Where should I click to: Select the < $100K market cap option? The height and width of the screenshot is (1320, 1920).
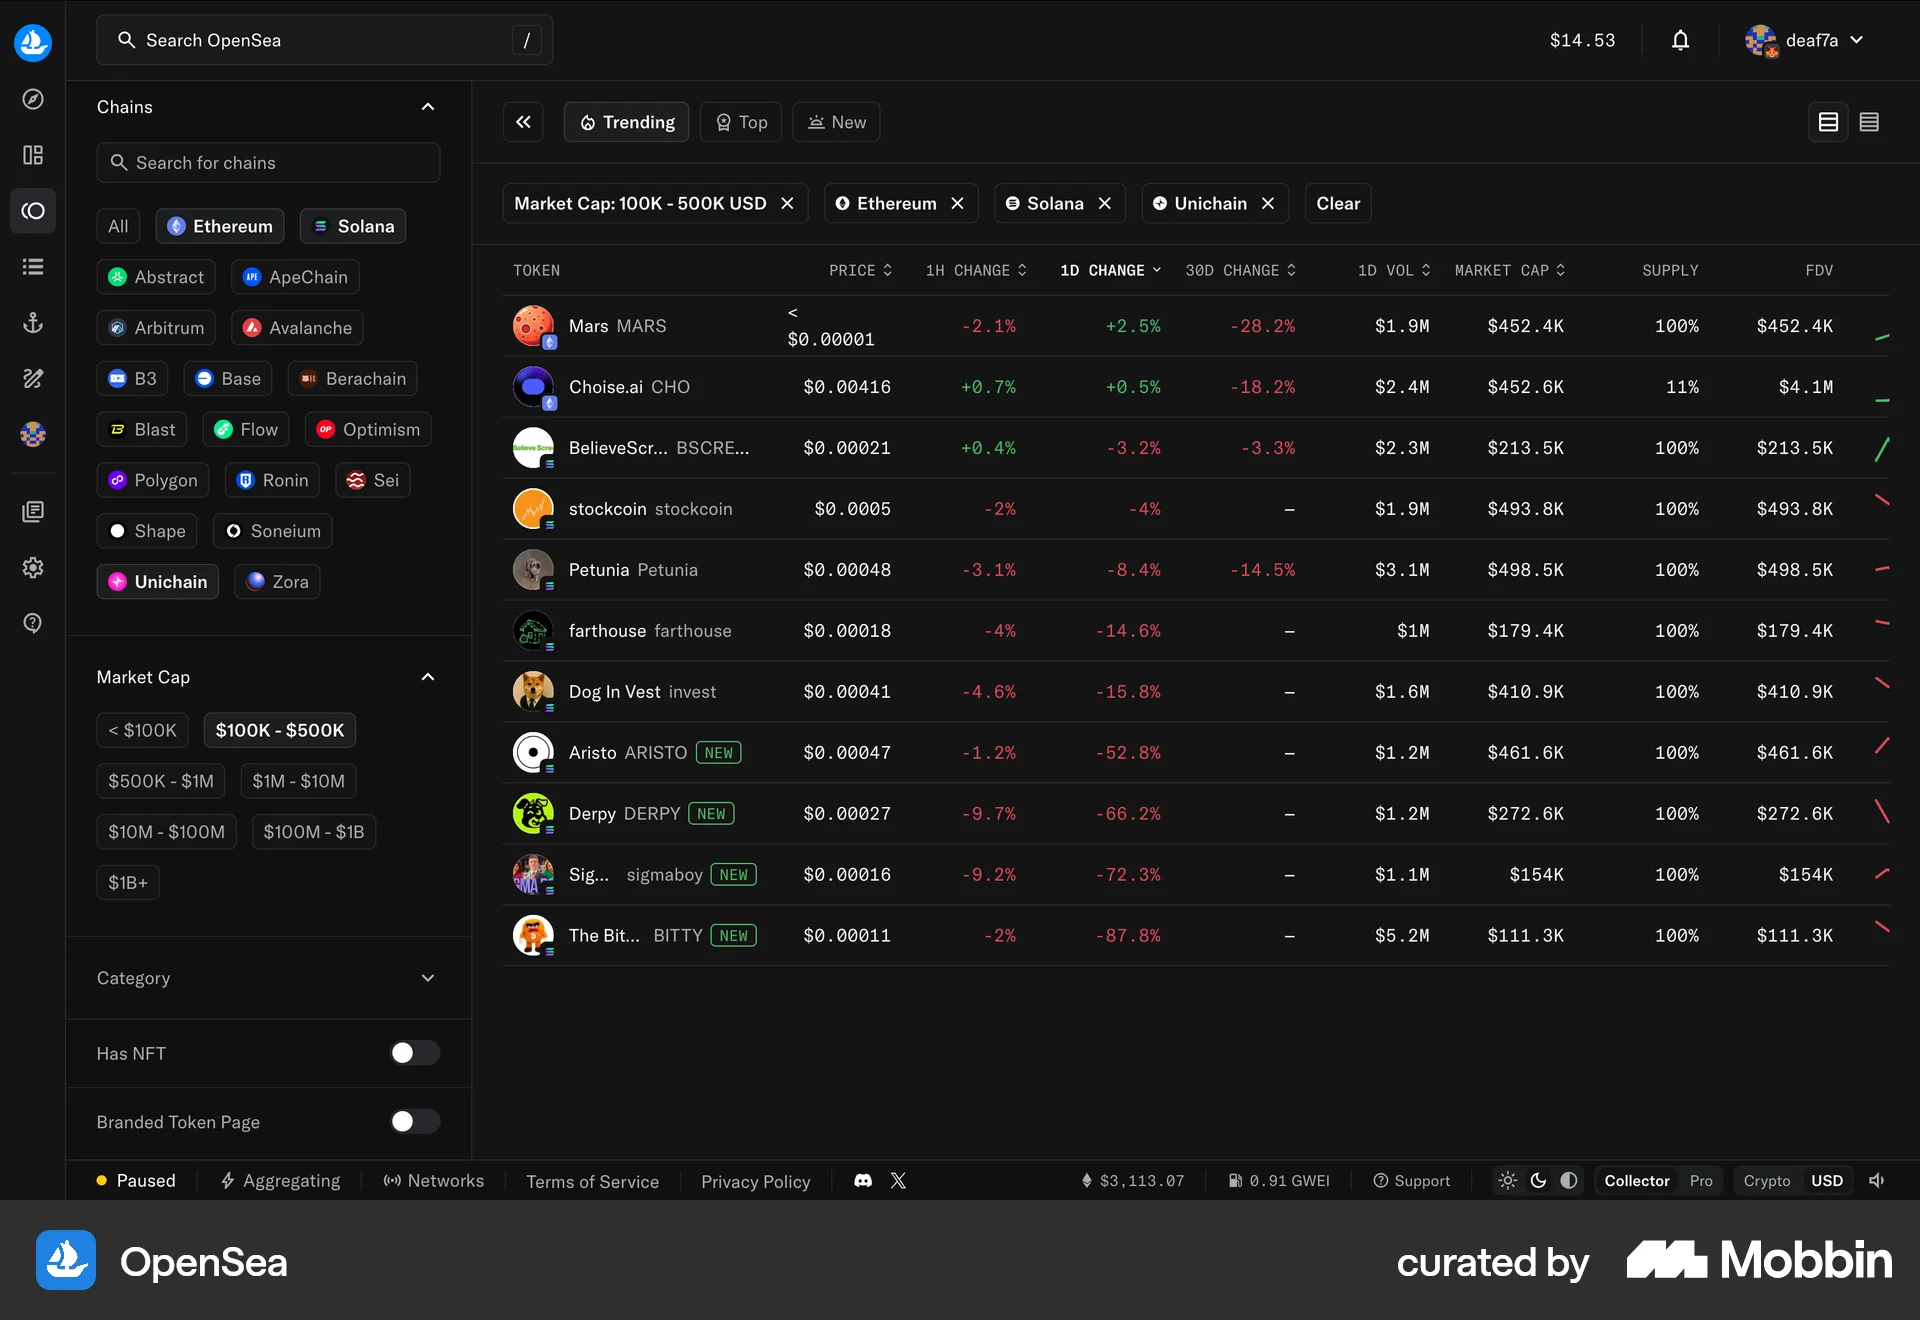tap(142, 730)
